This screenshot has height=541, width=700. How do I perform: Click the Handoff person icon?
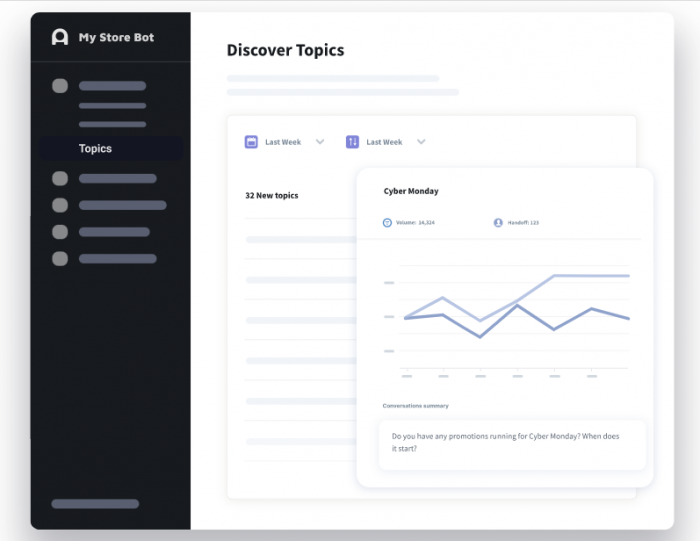(x=498, y=222)
